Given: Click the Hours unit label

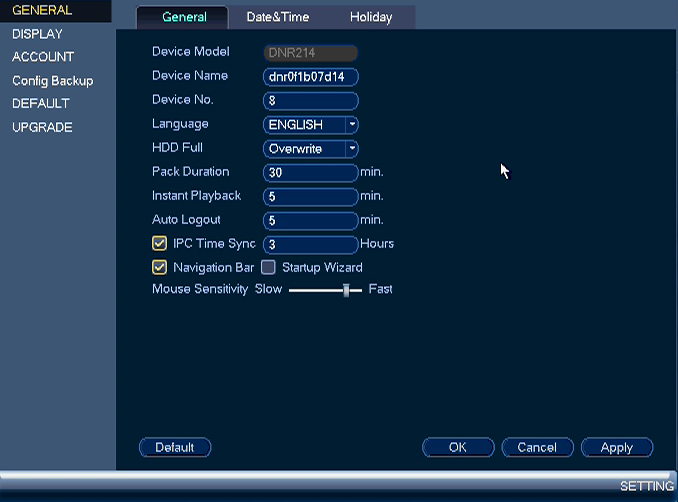Looking at the screenshot, I should pos(377,243).
